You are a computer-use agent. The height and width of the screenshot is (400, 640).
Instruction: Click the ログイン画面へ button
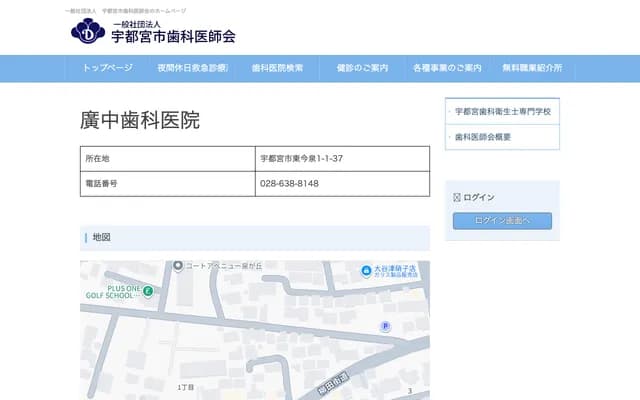point(502,221)
